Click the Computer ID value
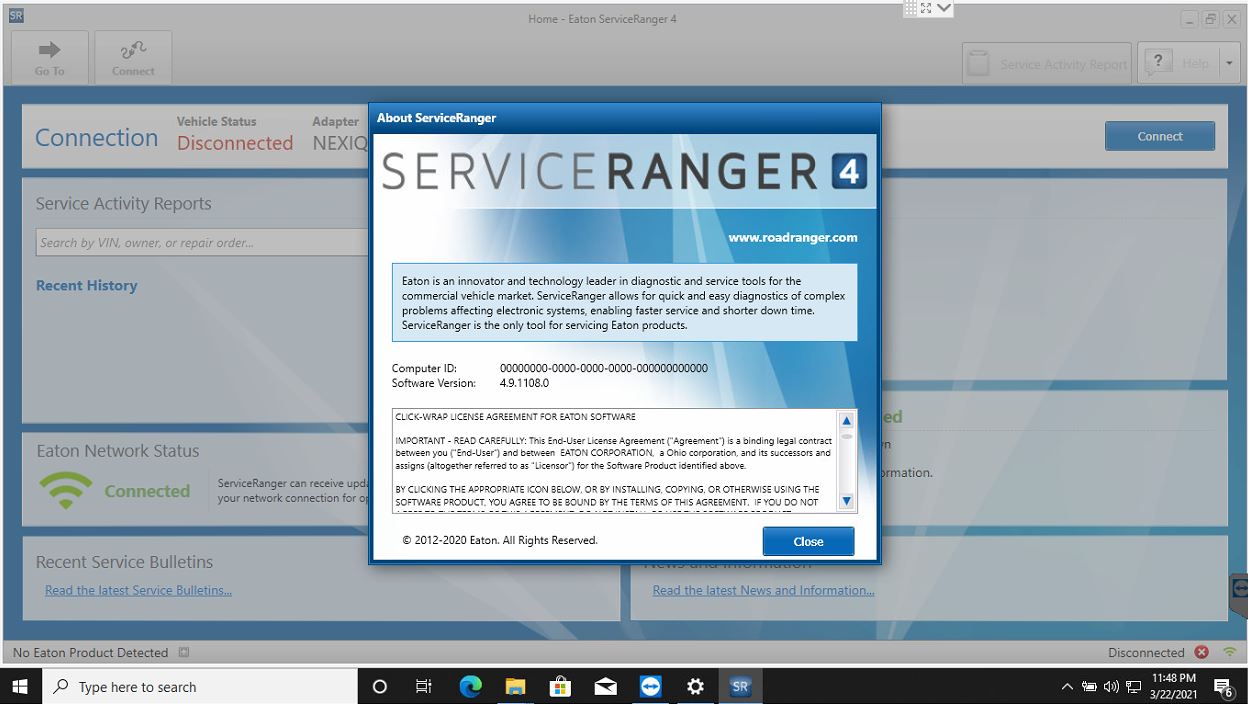This screenshot has width=1248, height=704. point(604,368)
